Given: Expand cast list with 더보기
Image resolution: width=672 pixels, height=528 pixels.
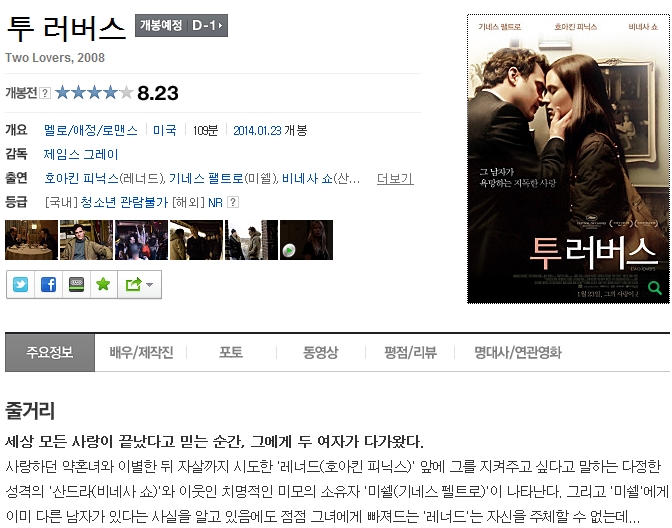Looking at the screenshot, I should (x=395, y=179).
